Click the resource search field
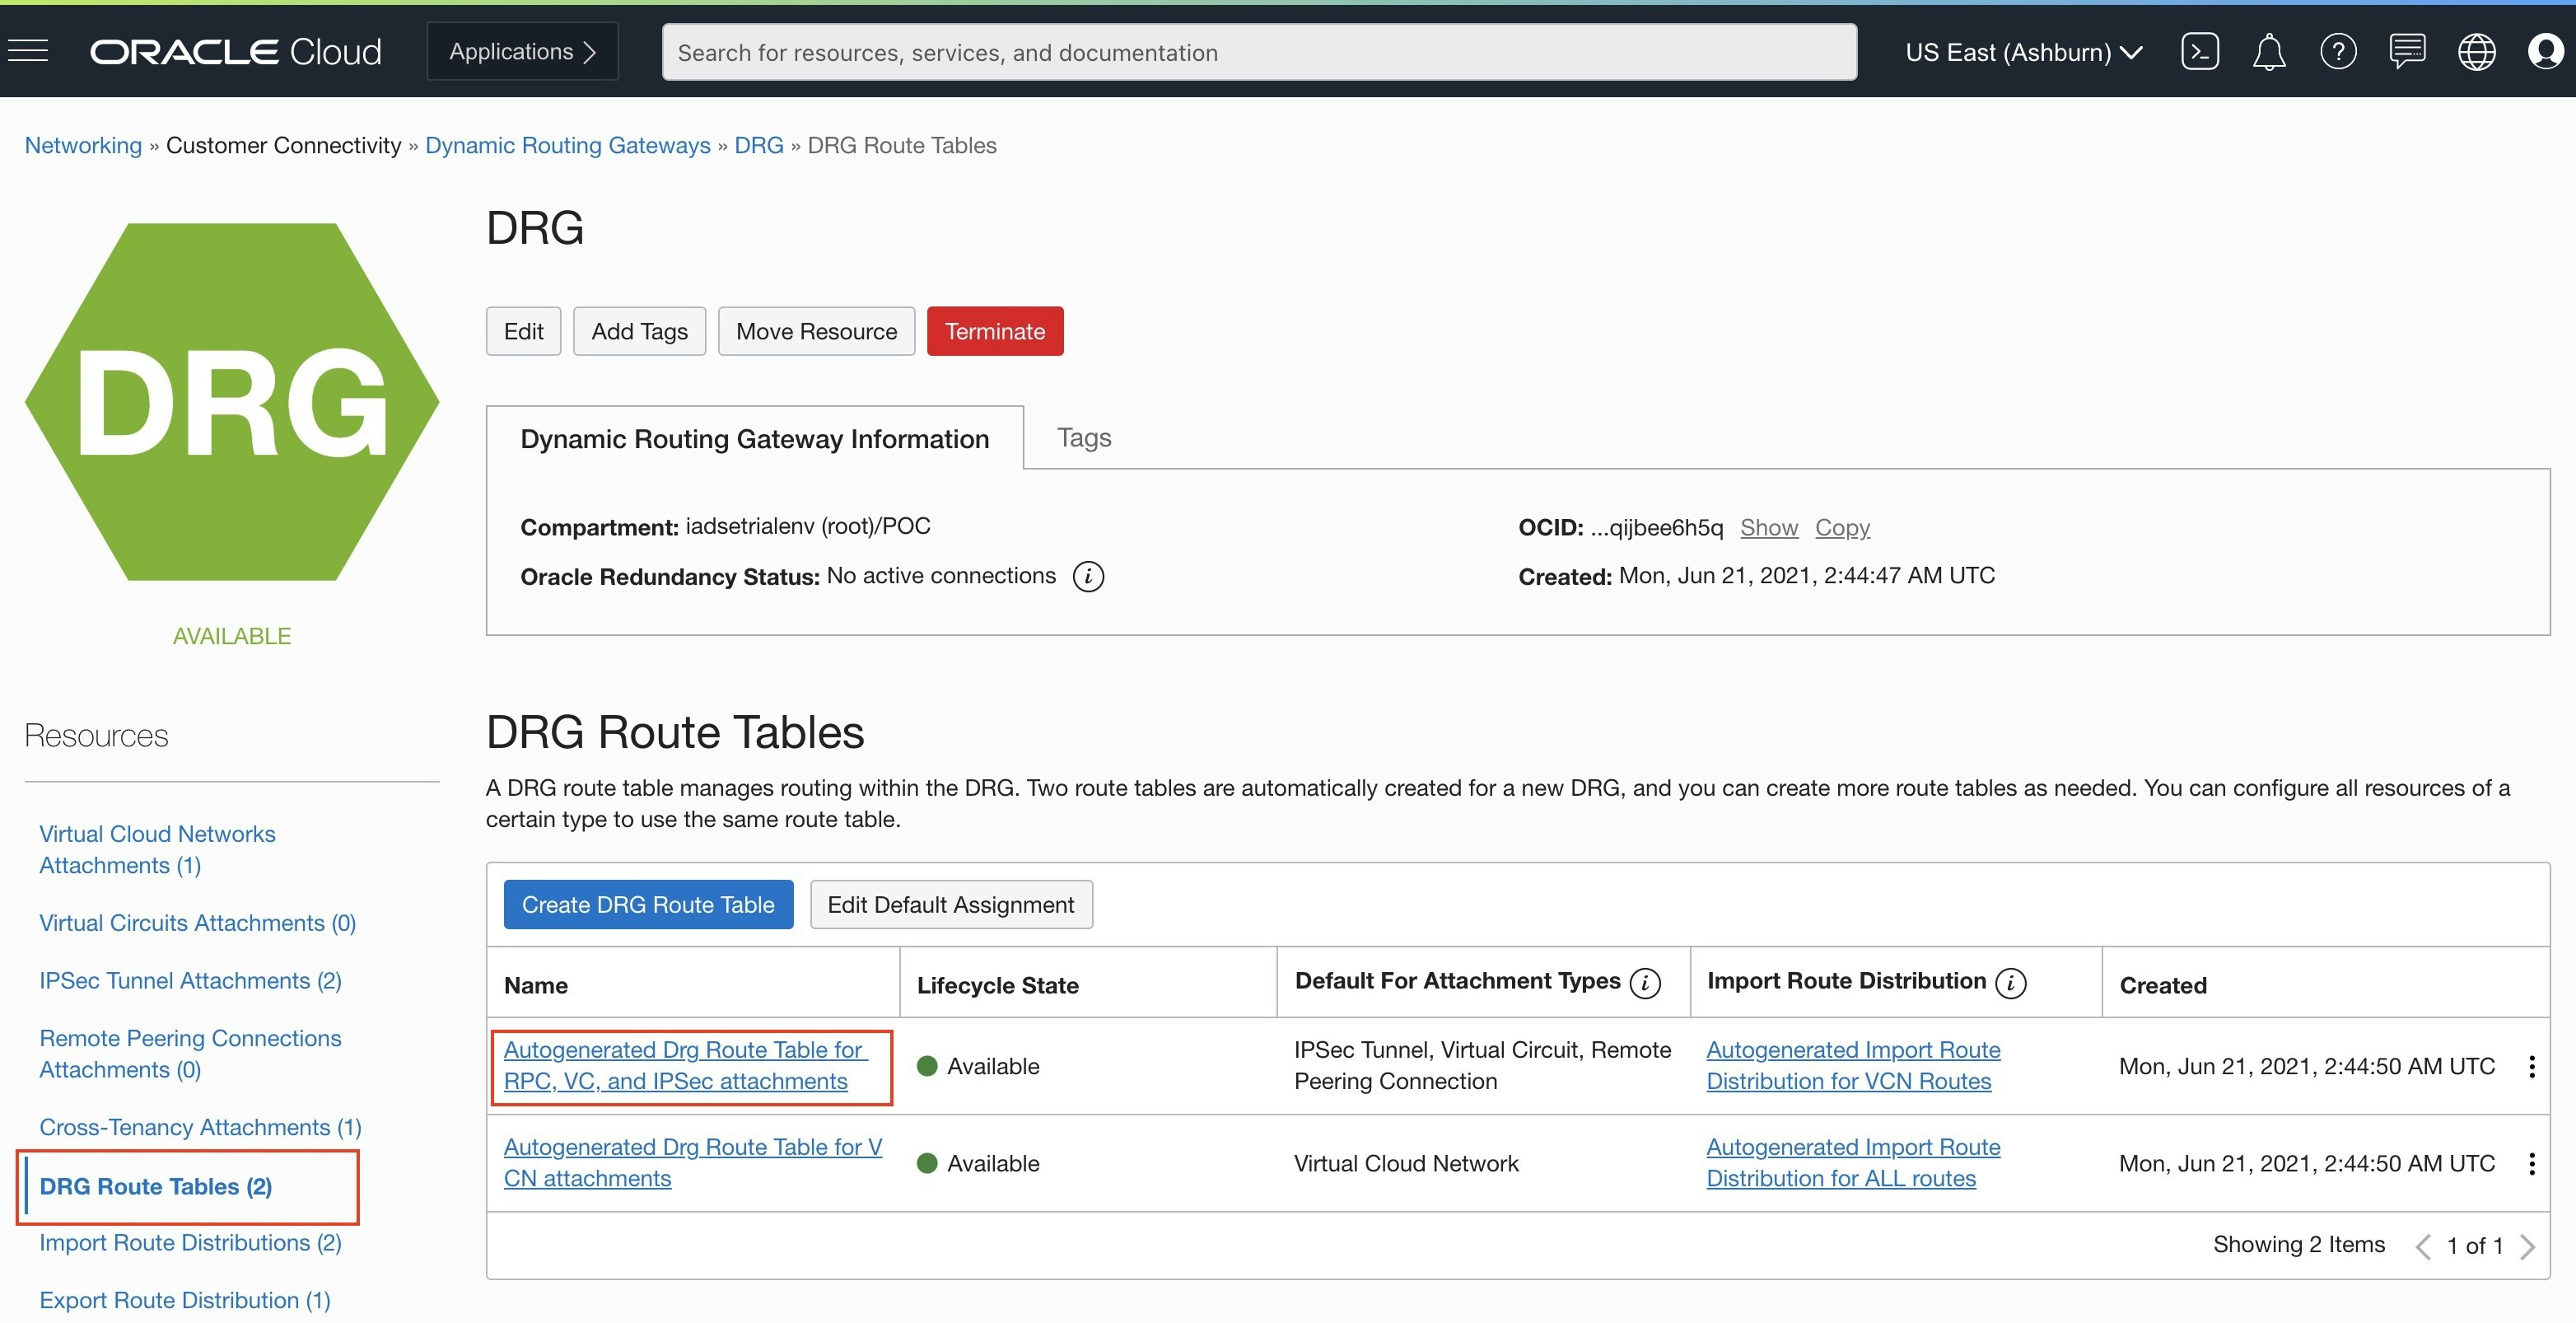 point(1258,52)
